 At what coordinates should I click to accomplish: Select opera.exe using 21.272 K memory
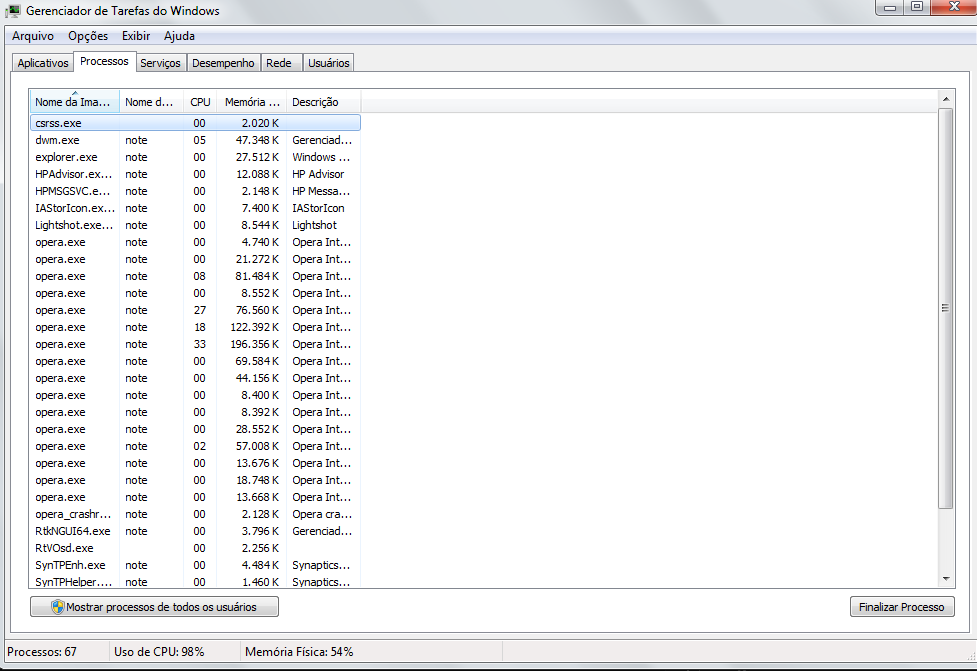(x=195, y=259)
